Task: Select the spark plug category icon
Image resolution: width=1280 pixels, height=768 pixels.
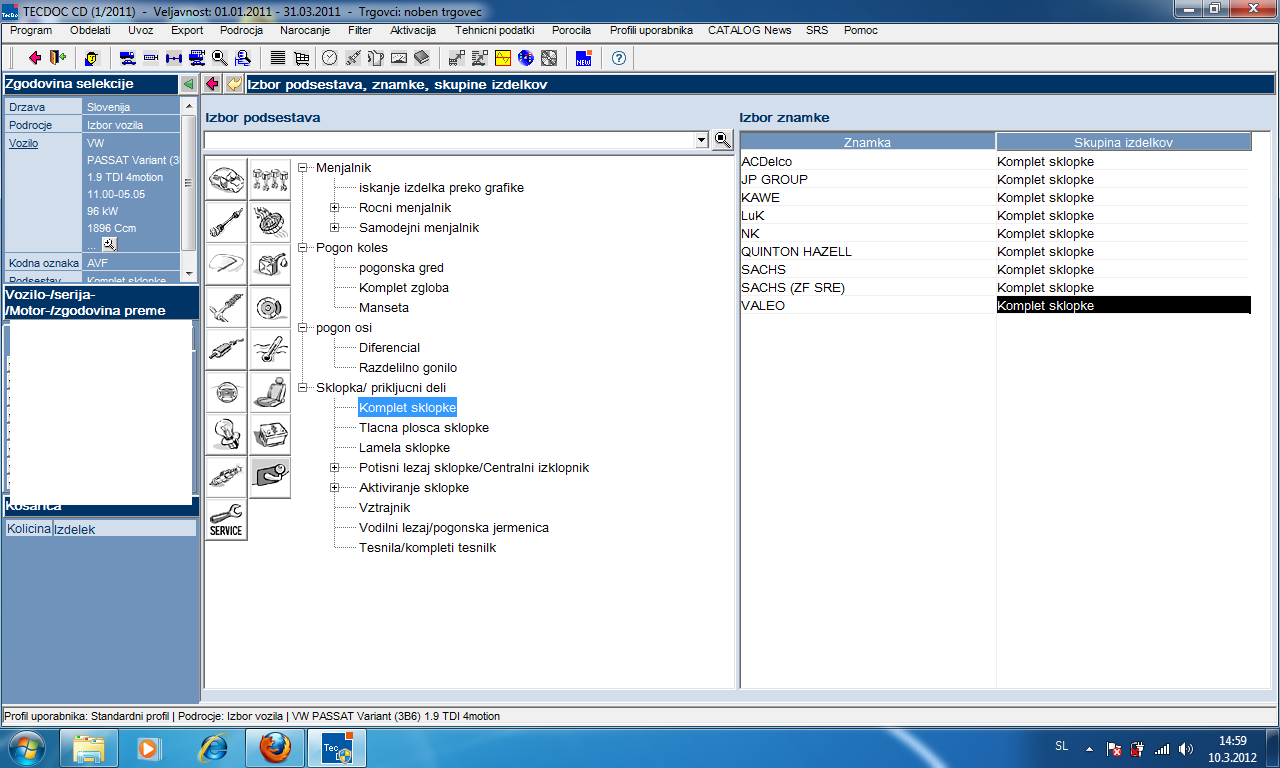Action: (226, 477)
